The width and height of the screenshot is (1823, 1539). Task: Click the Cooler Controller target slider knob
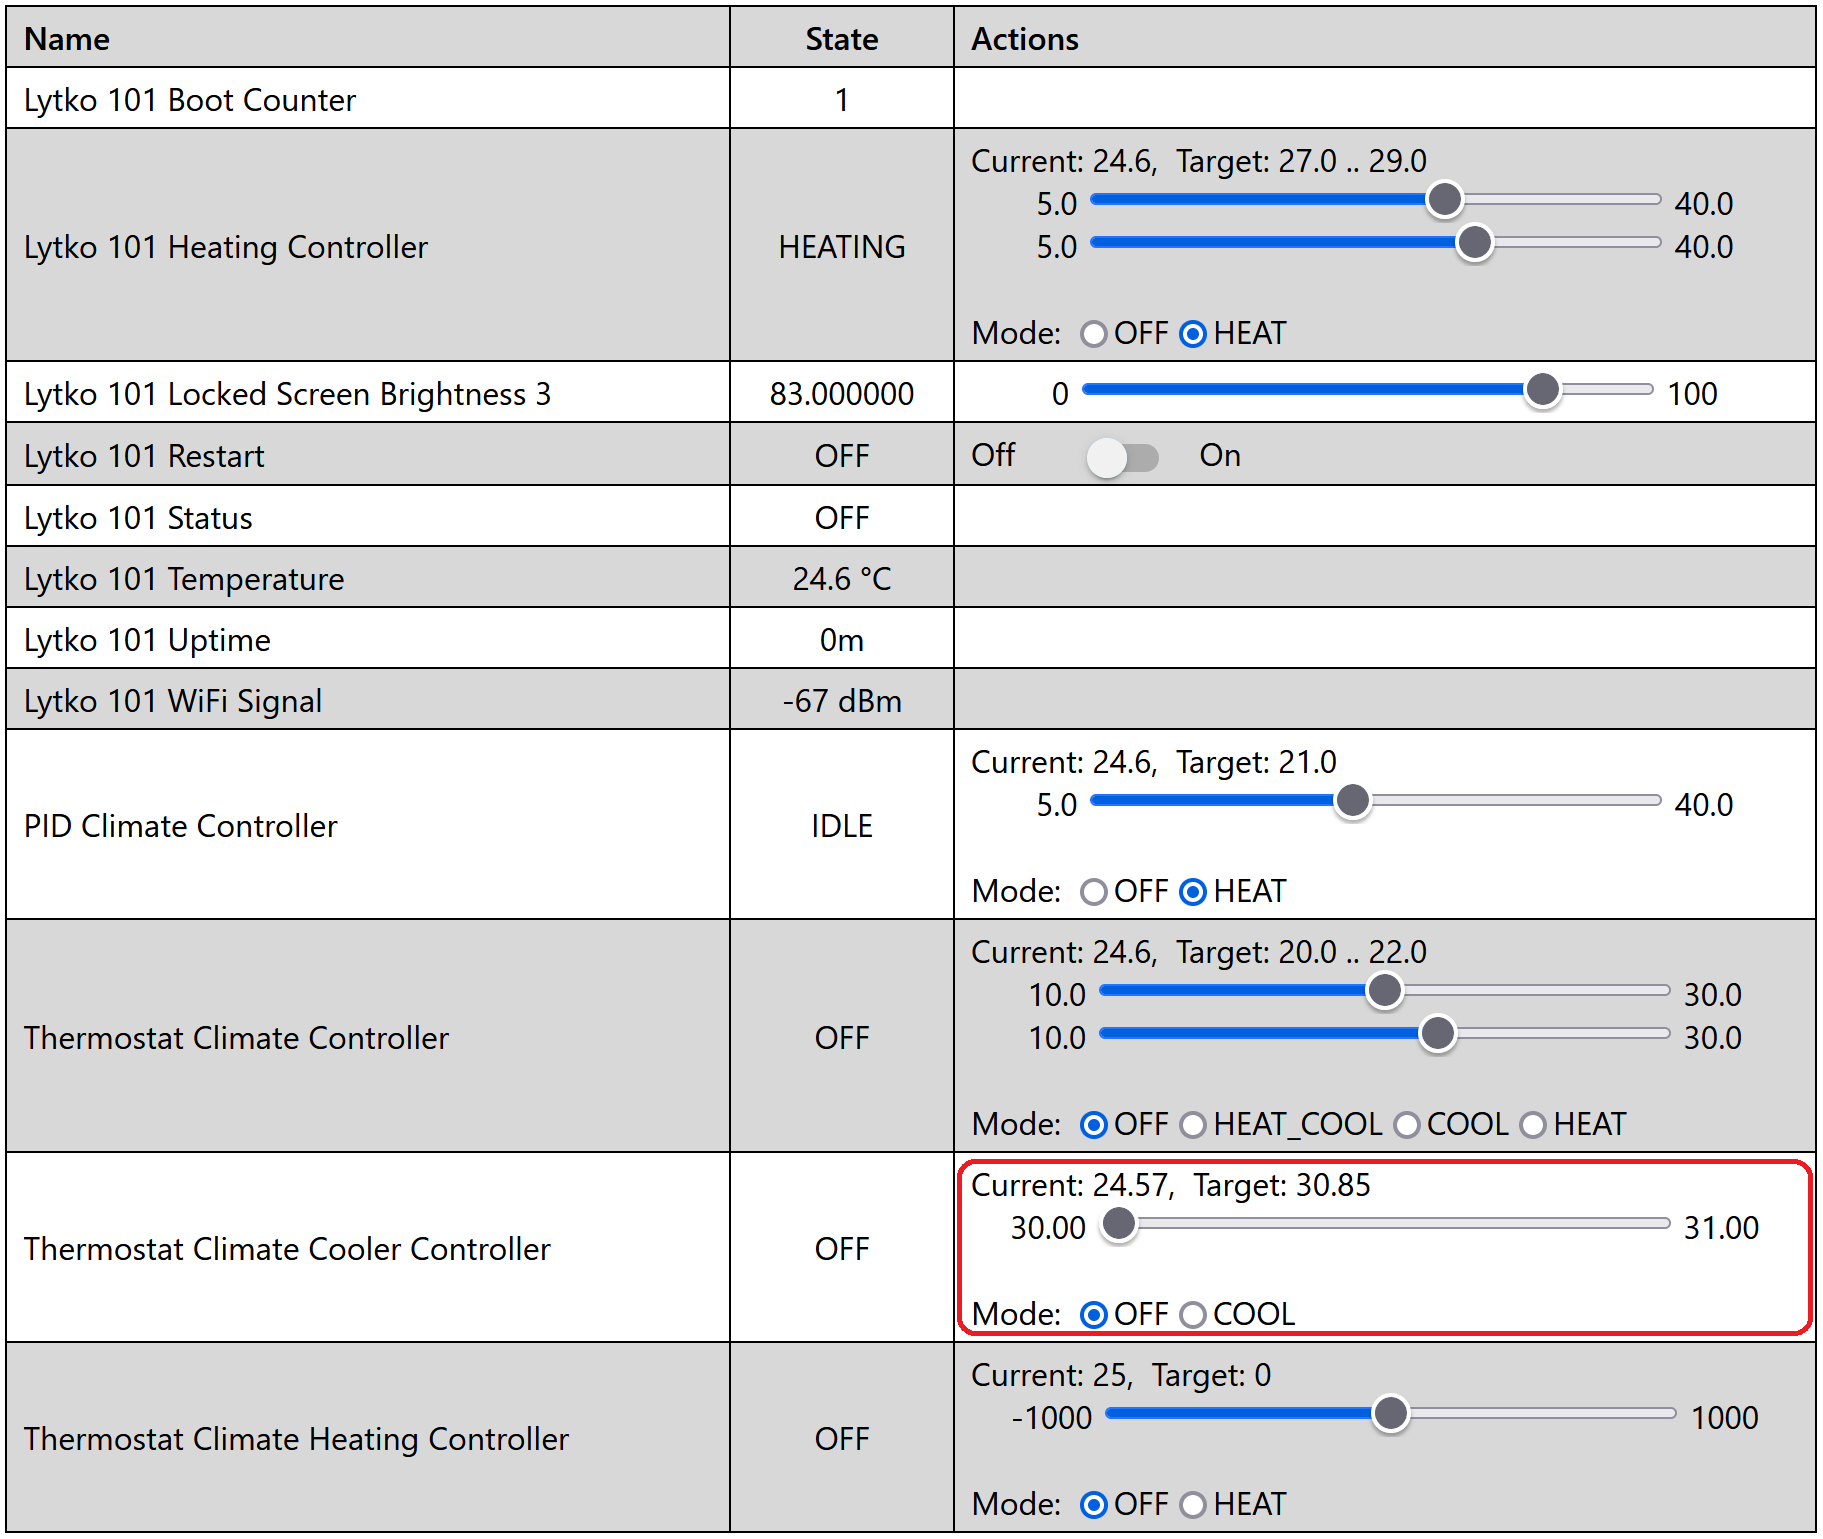point(1119,1226)
